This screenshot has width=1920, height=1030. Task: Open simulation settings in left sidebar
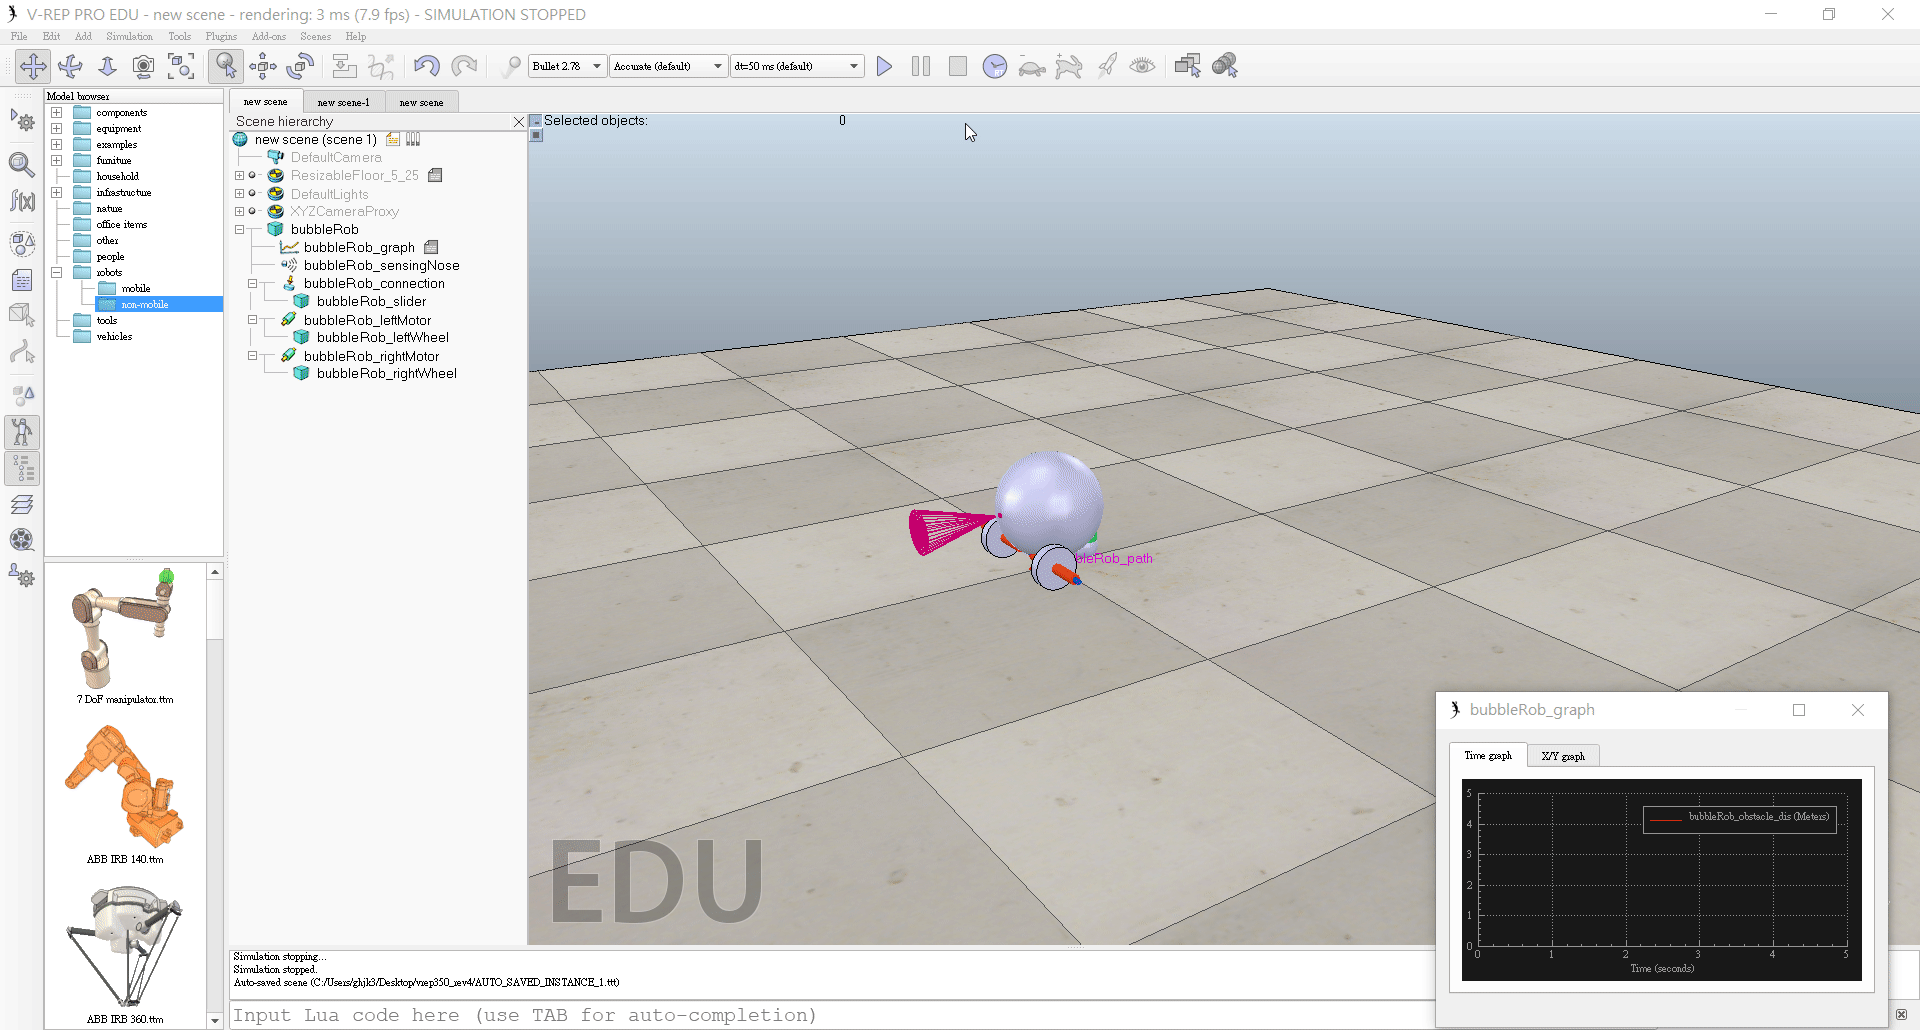point(22,122)
